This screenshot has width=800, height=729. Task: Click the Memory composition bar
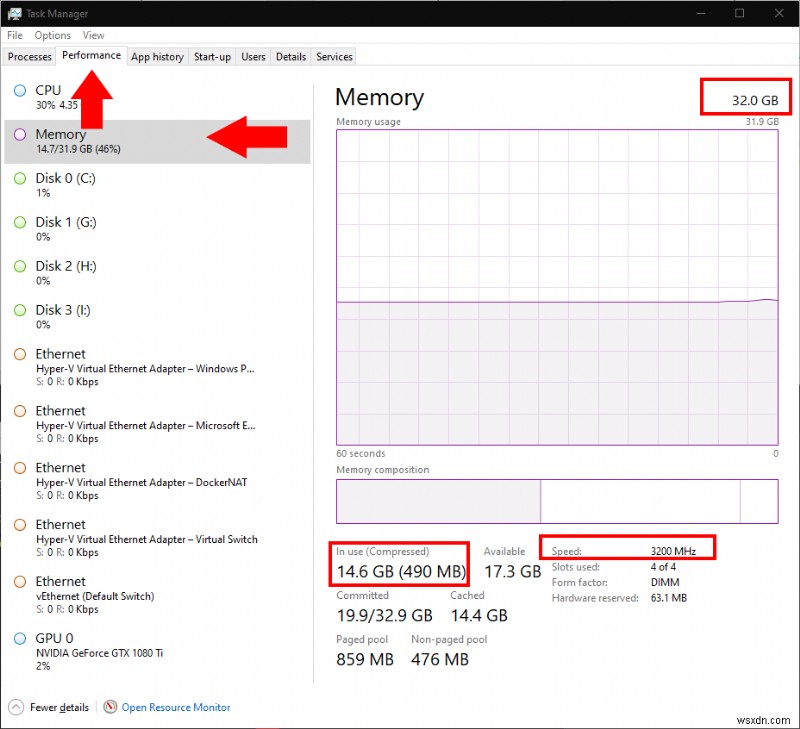(x=555, y=501)
